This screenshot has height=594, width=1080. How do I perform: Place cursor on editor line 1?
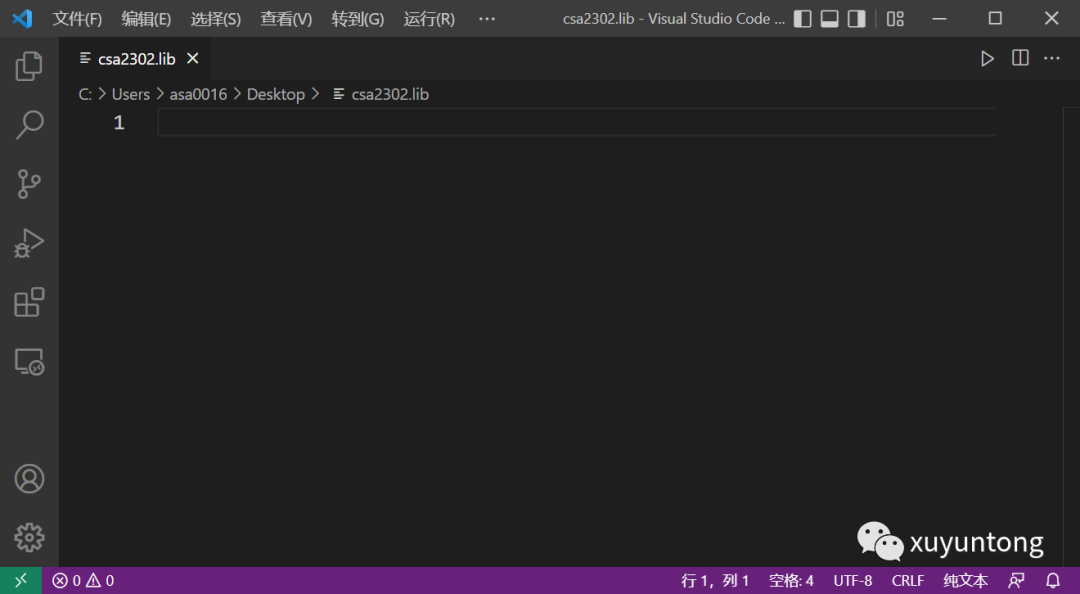tap(577, 123)
